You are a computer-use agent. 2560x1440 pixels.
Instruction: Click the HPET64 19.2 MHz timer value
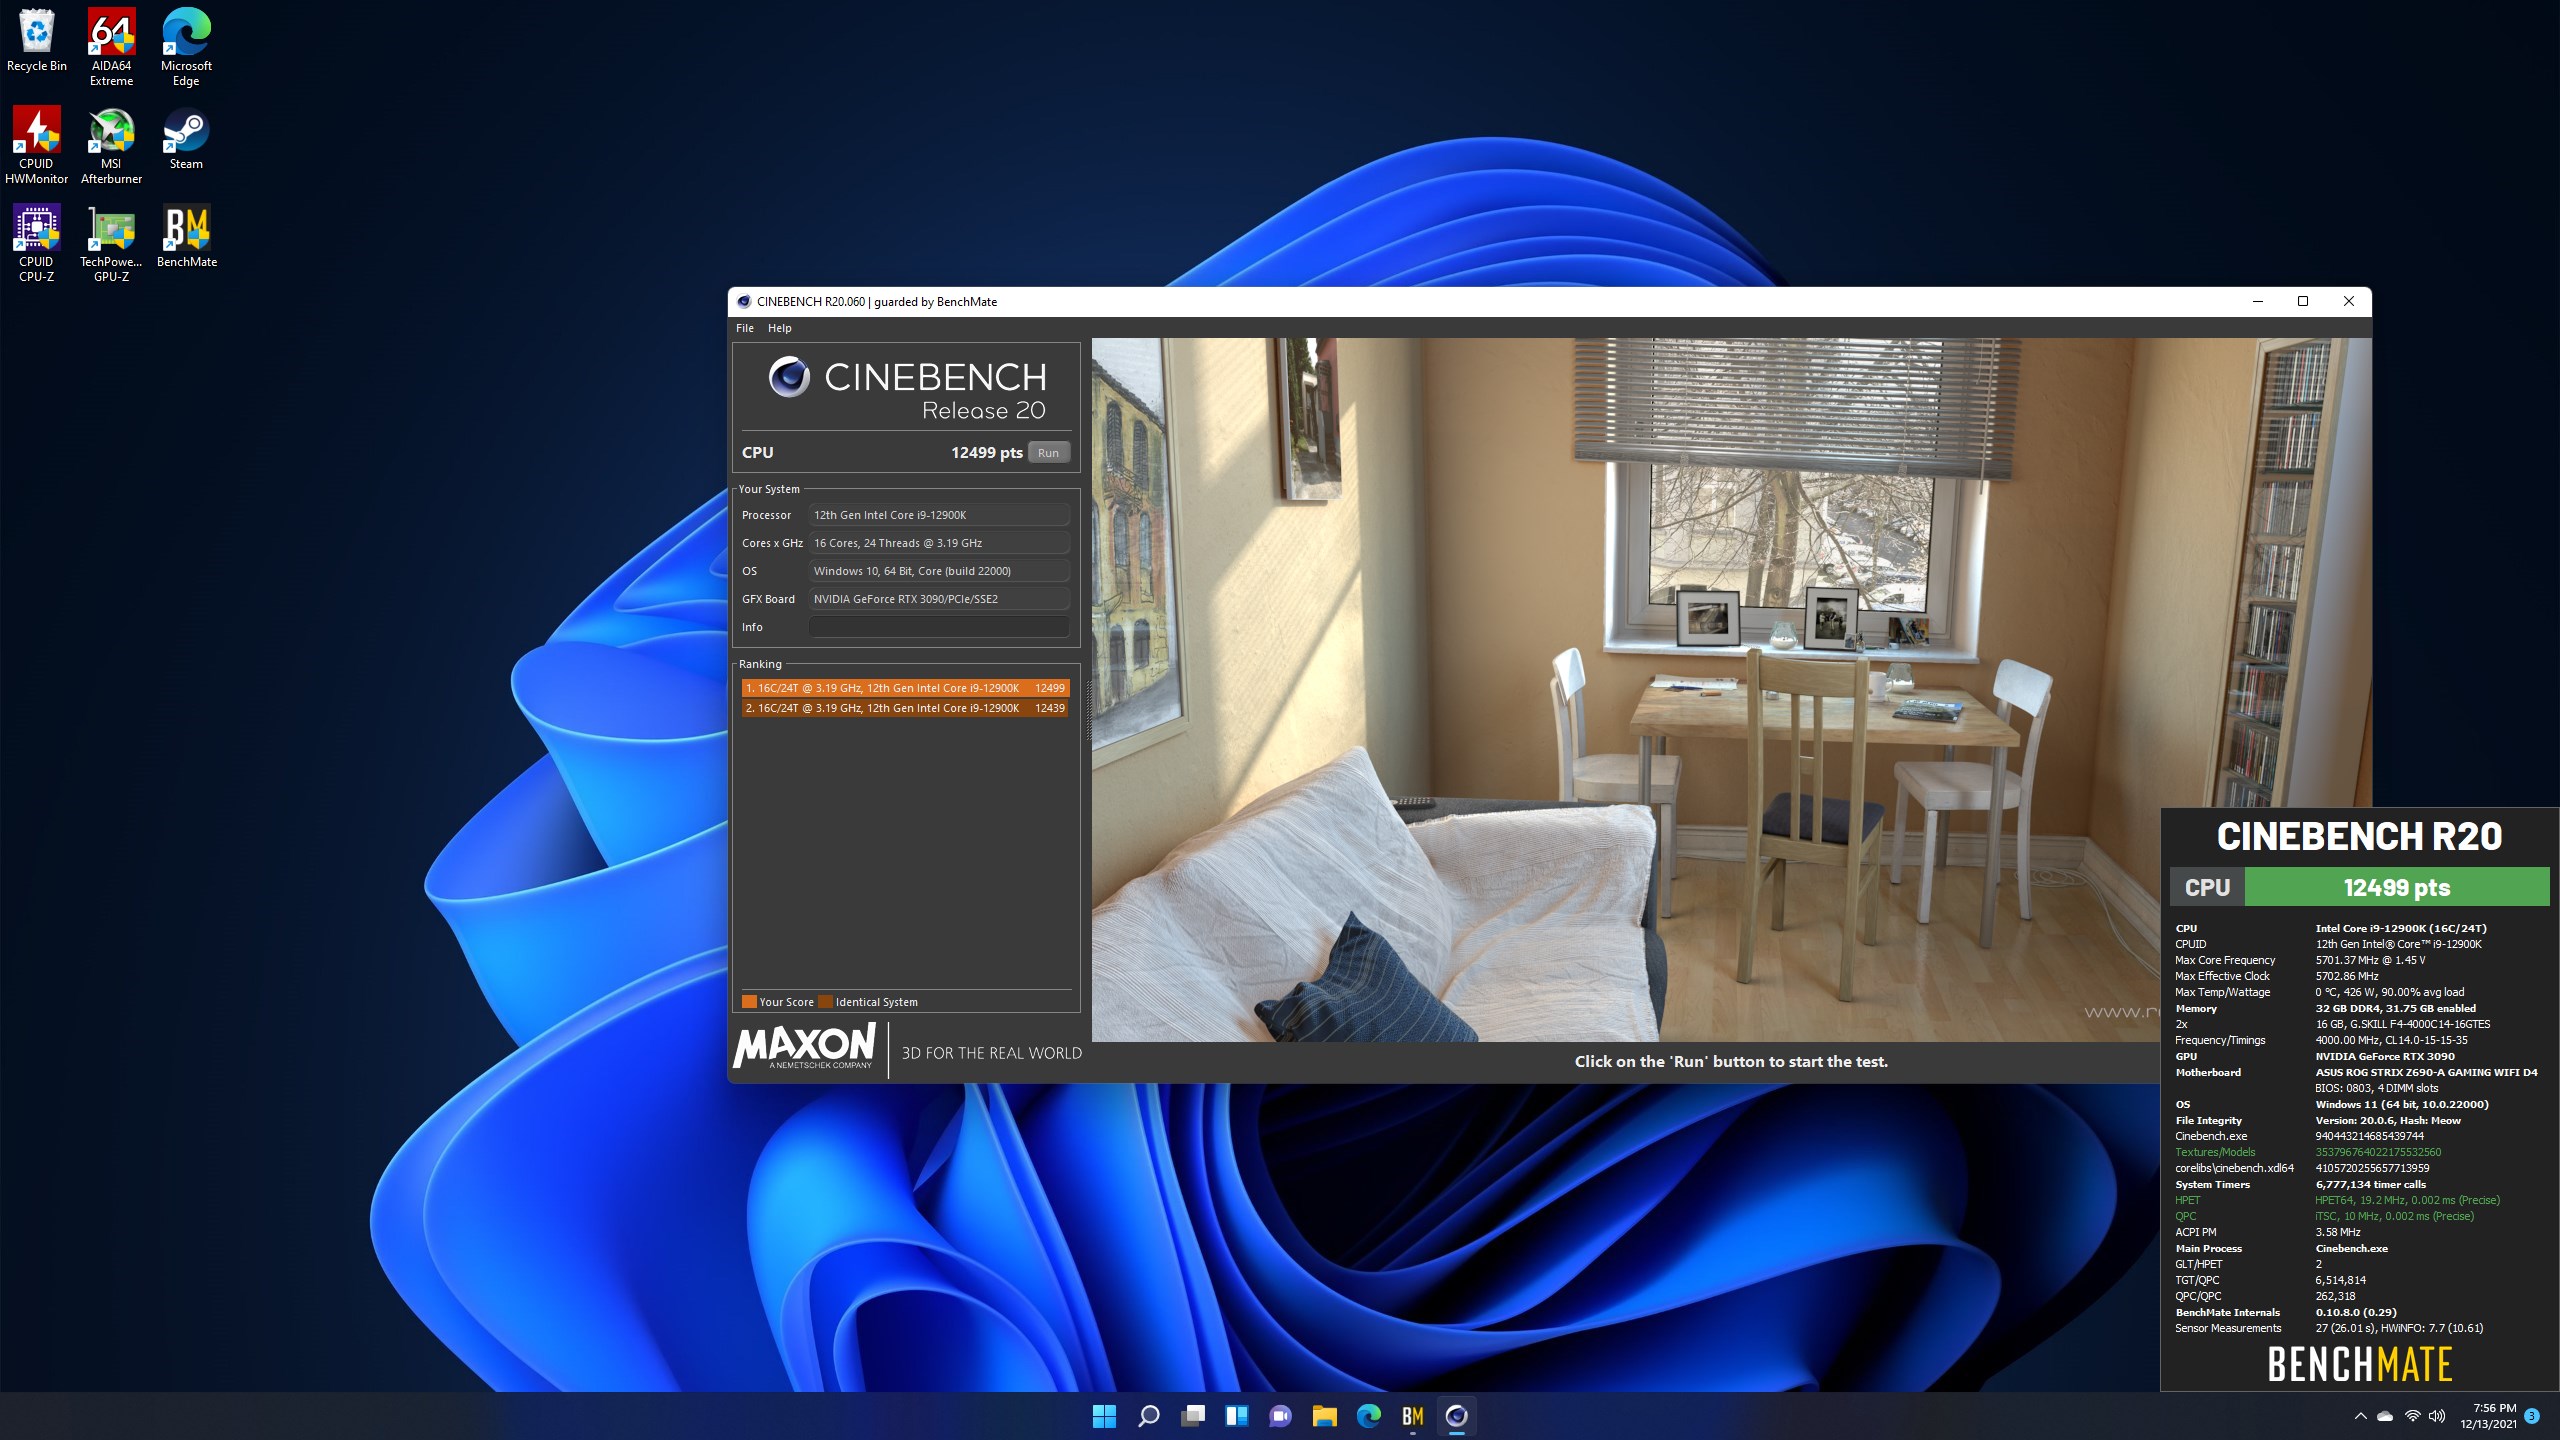[2407, 1200]
